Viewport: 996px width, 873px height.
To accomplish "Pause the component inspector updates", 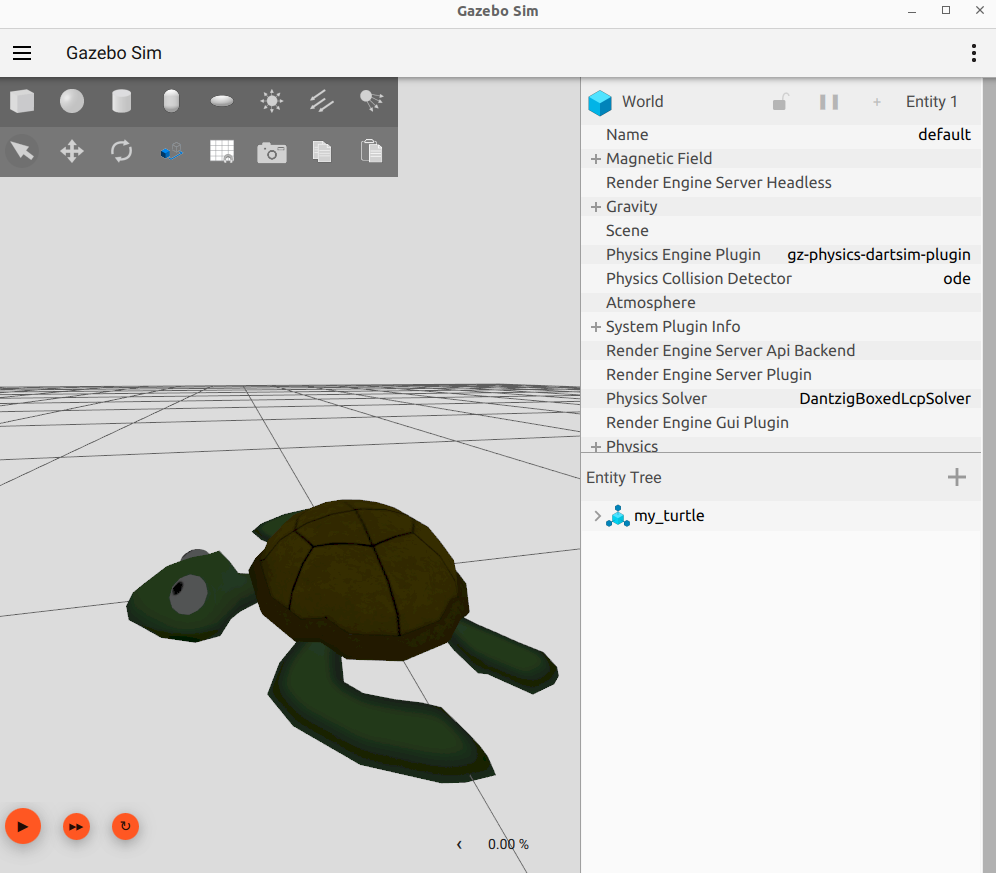I will click(x=829, y=102).
